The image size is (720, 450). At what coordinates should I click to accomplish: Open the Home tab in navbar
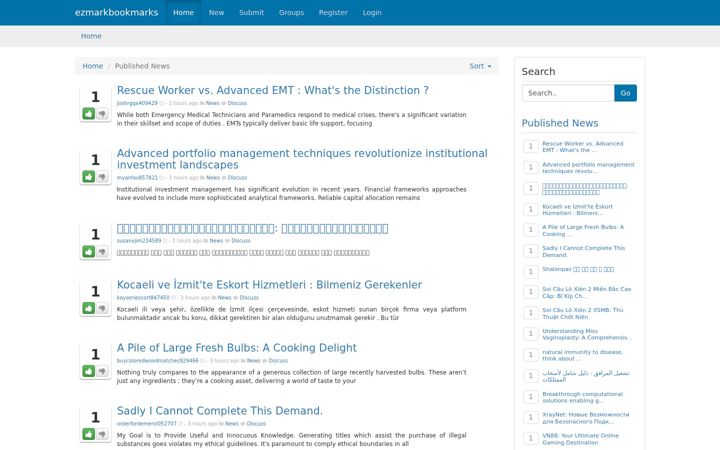183,12
